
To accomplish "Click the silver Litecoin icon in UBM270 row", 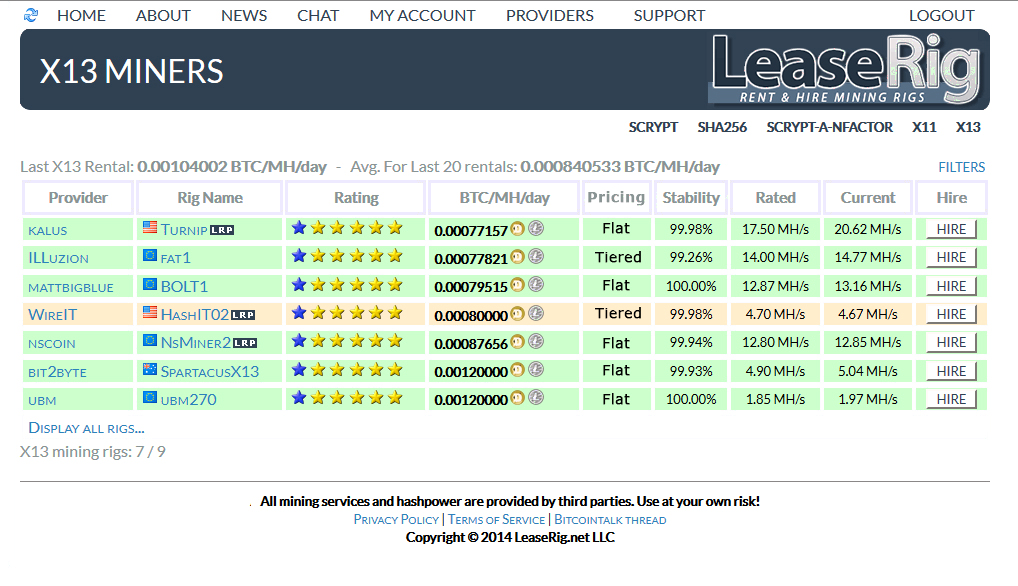I will pos(536,398).
